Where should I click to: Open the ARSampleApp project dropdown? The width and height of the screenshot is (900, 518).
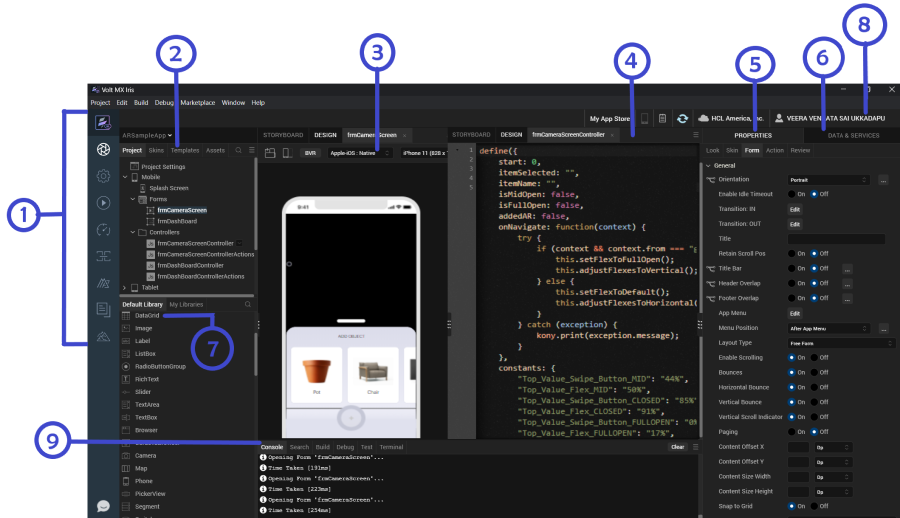[x=147, y=136]
